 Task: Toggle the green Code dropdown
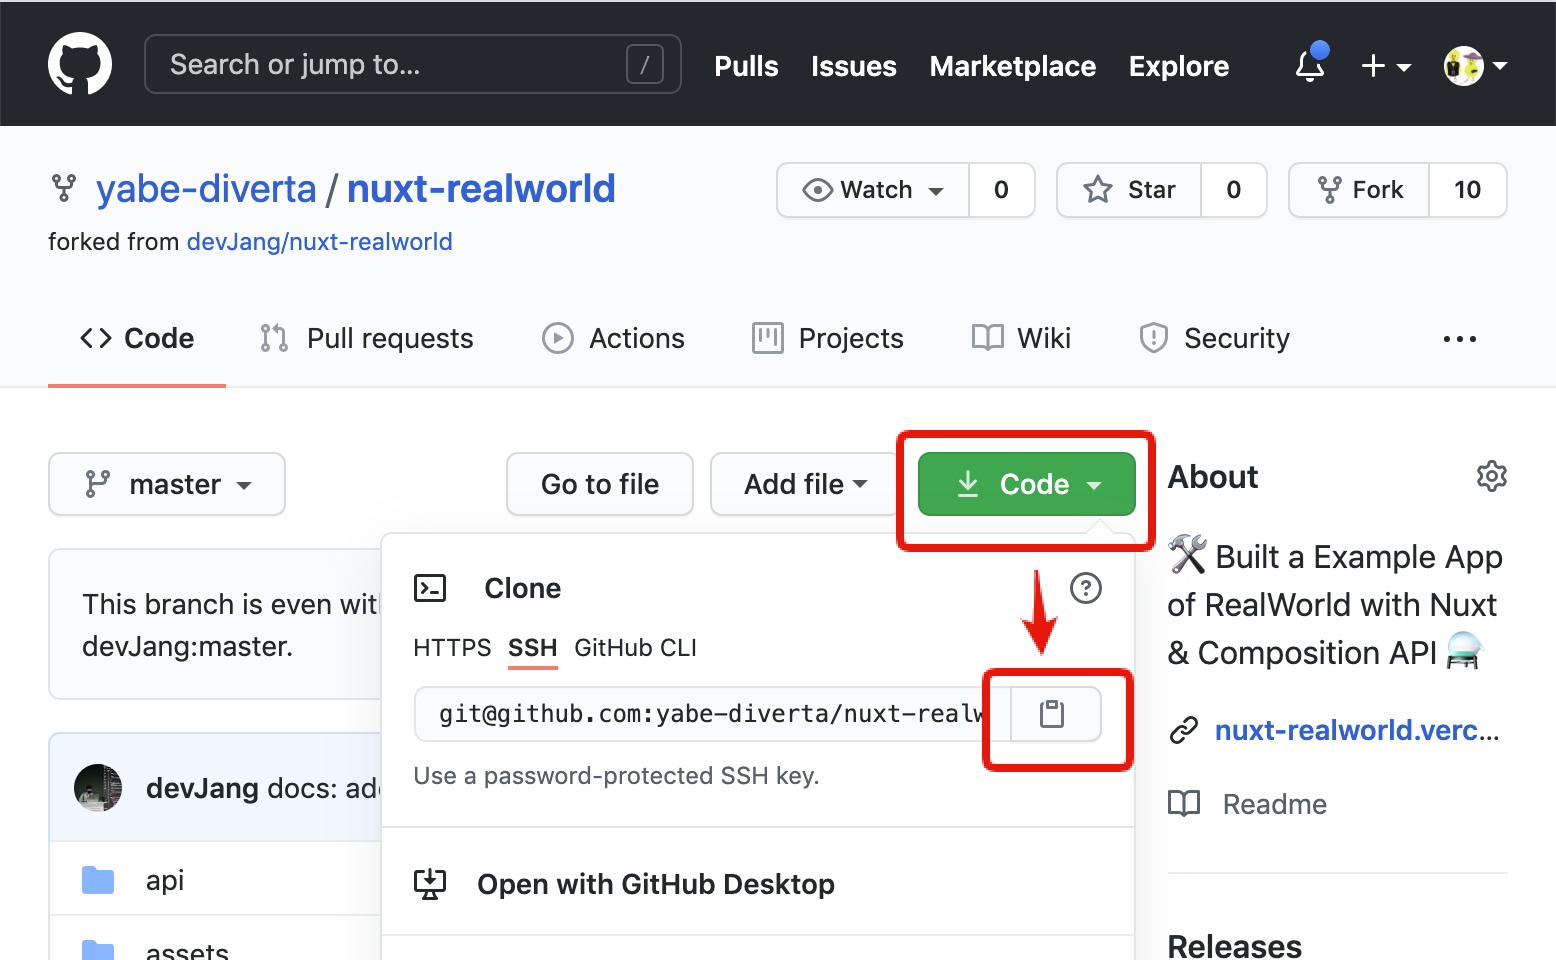(1027, 484)
